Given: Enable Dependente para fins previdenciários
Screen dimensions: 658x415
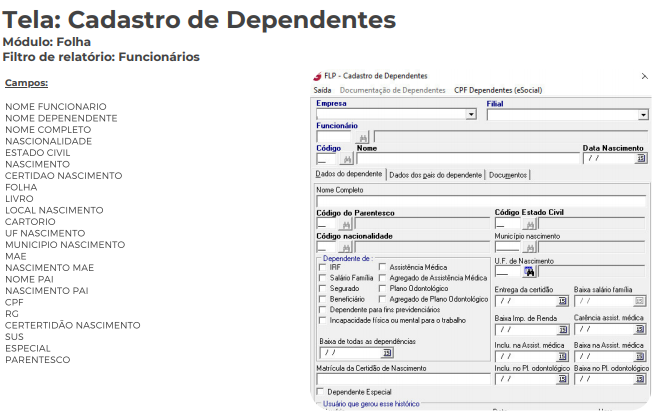Looking at the screenshot, I should coord(323,310).
